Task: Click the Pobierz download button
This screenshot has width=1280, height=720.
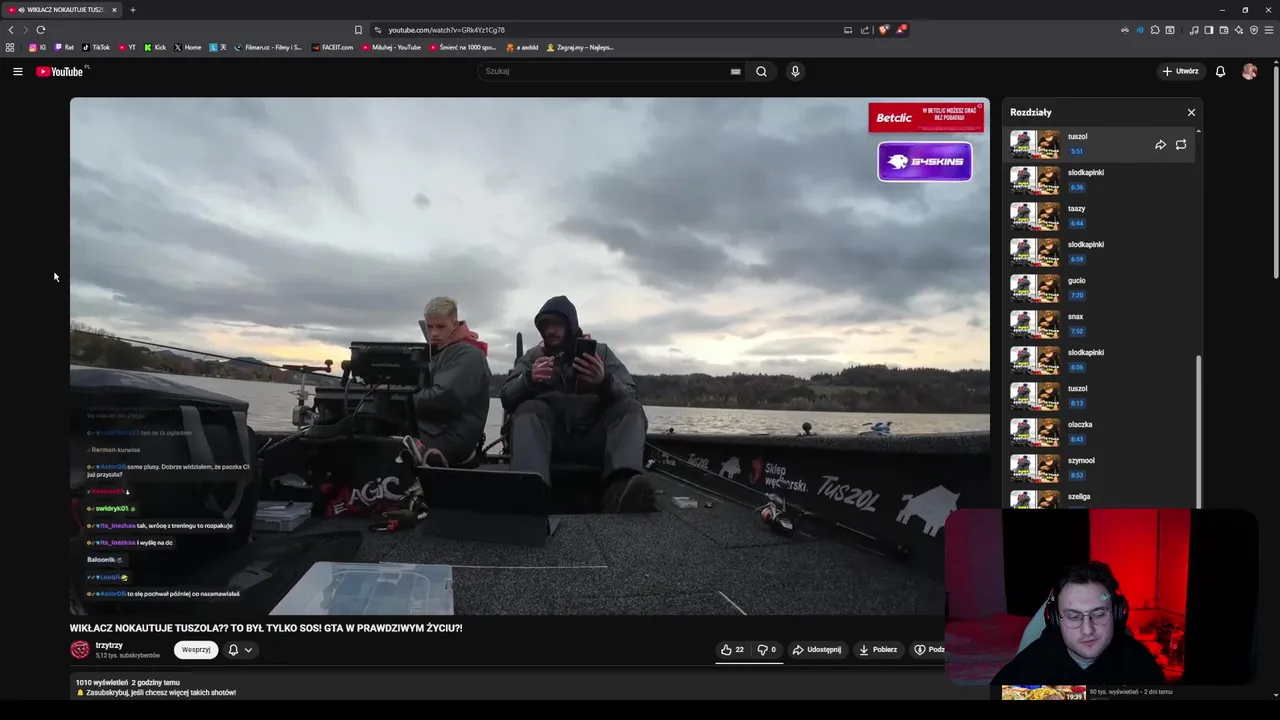Action: (878, 650)
